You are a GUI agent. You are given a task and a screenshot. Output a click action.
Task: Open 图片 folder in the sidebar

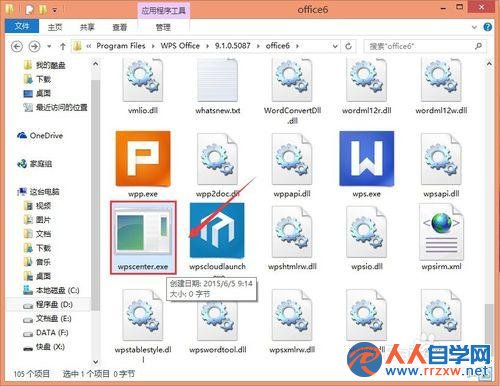(x=37, y=220)
